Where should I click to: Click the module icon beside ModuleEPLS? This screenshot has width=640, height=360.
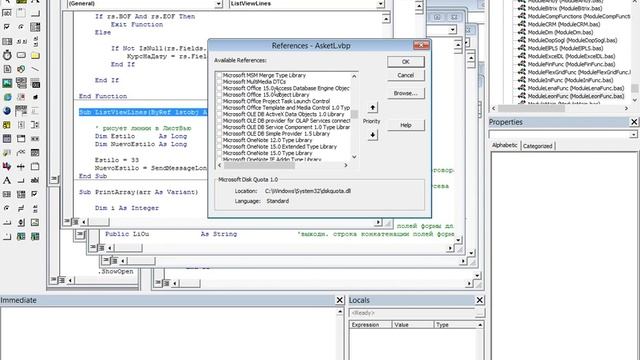[521, 48]
